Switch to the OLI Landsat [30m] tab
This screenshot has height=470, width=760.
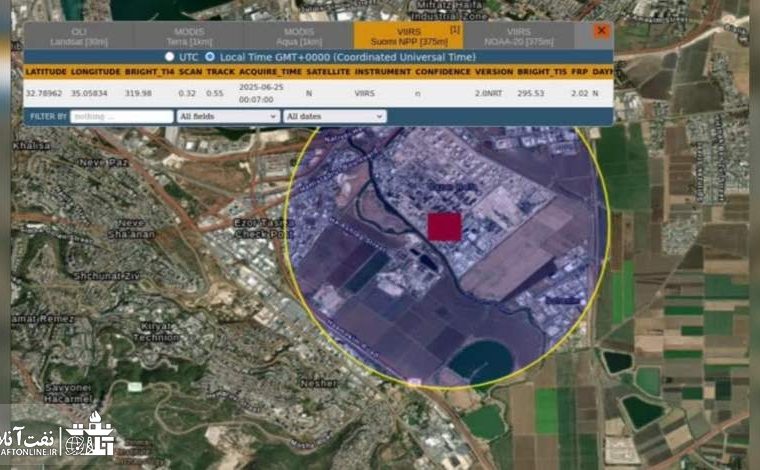(79, 37)
